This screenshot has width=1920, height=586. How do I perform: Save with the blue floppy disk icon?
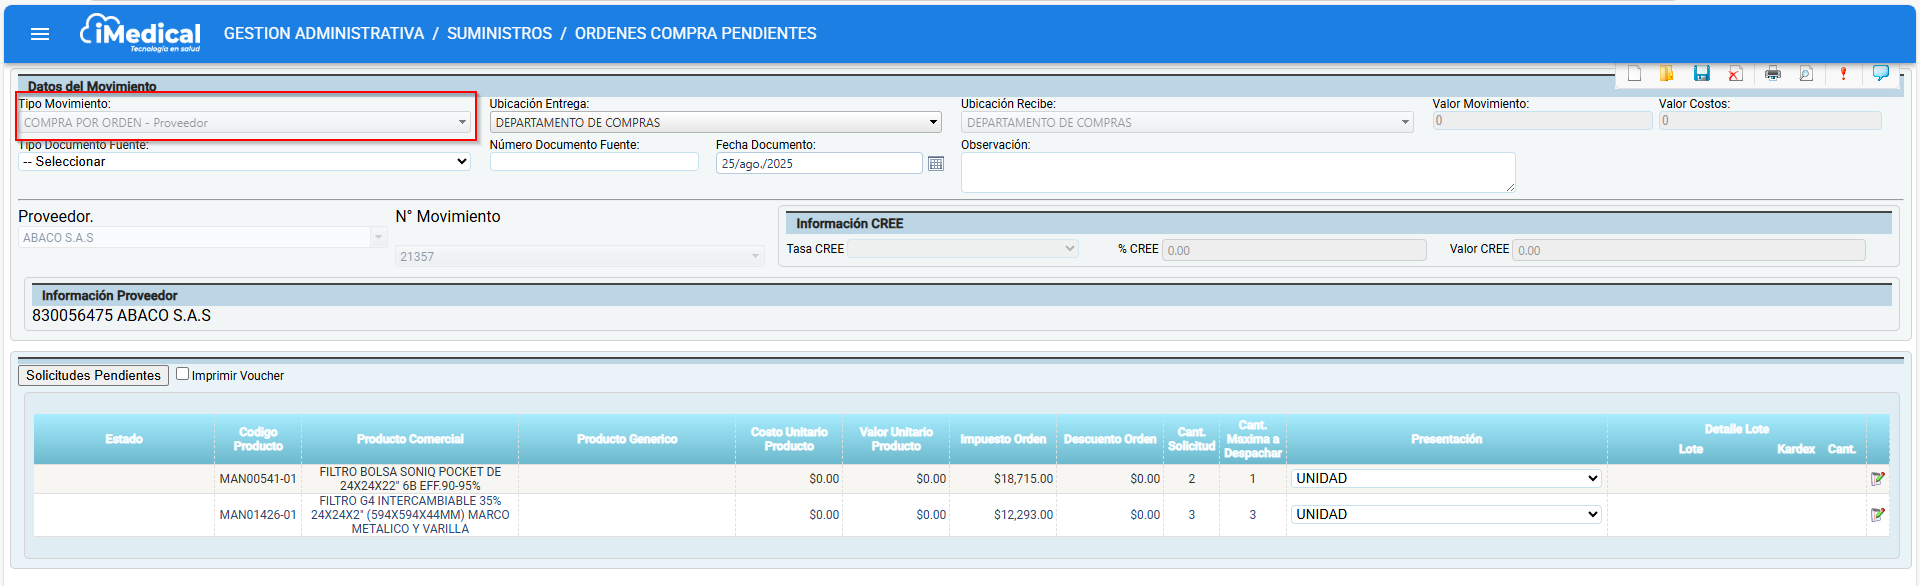(1701, 74)
